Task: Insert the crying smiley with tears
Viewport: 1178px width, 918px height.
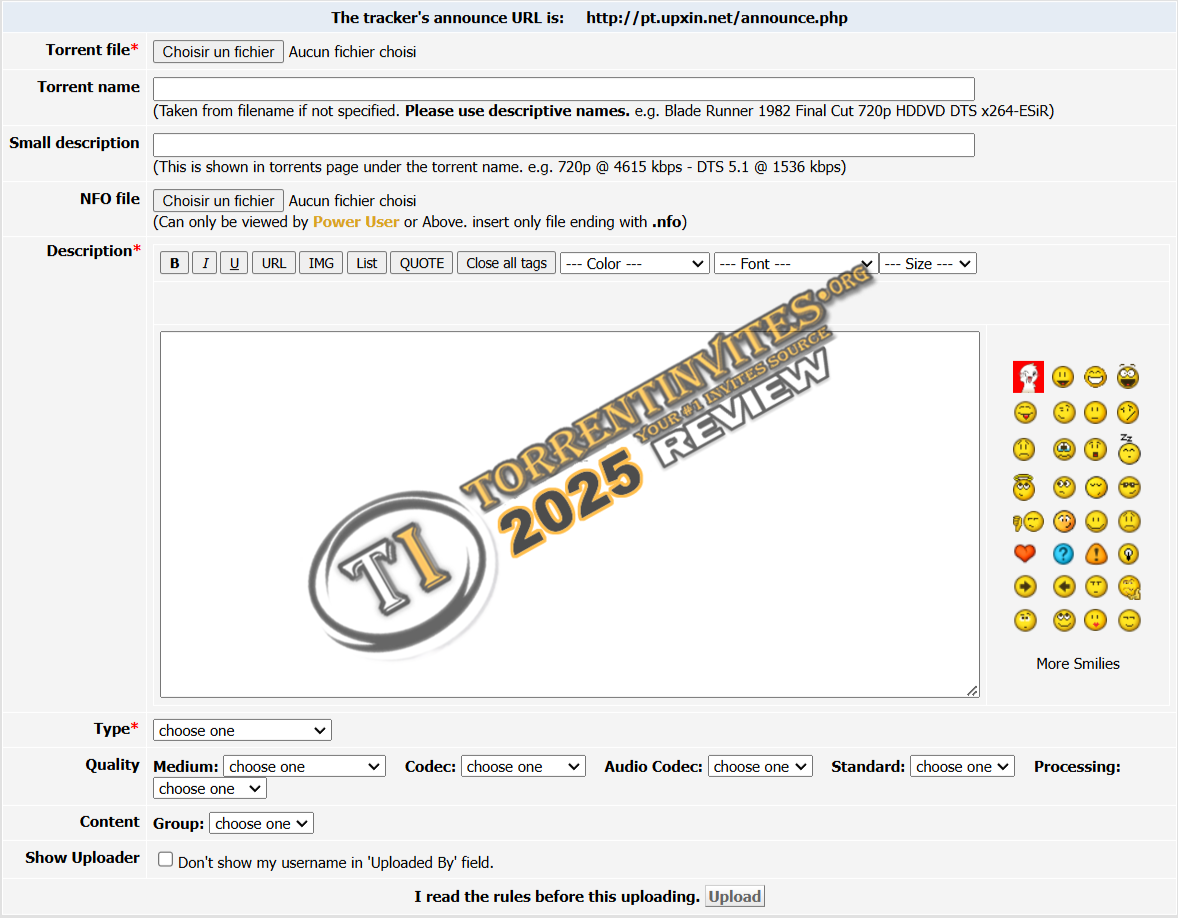Action: click(x=1064, y=450)
